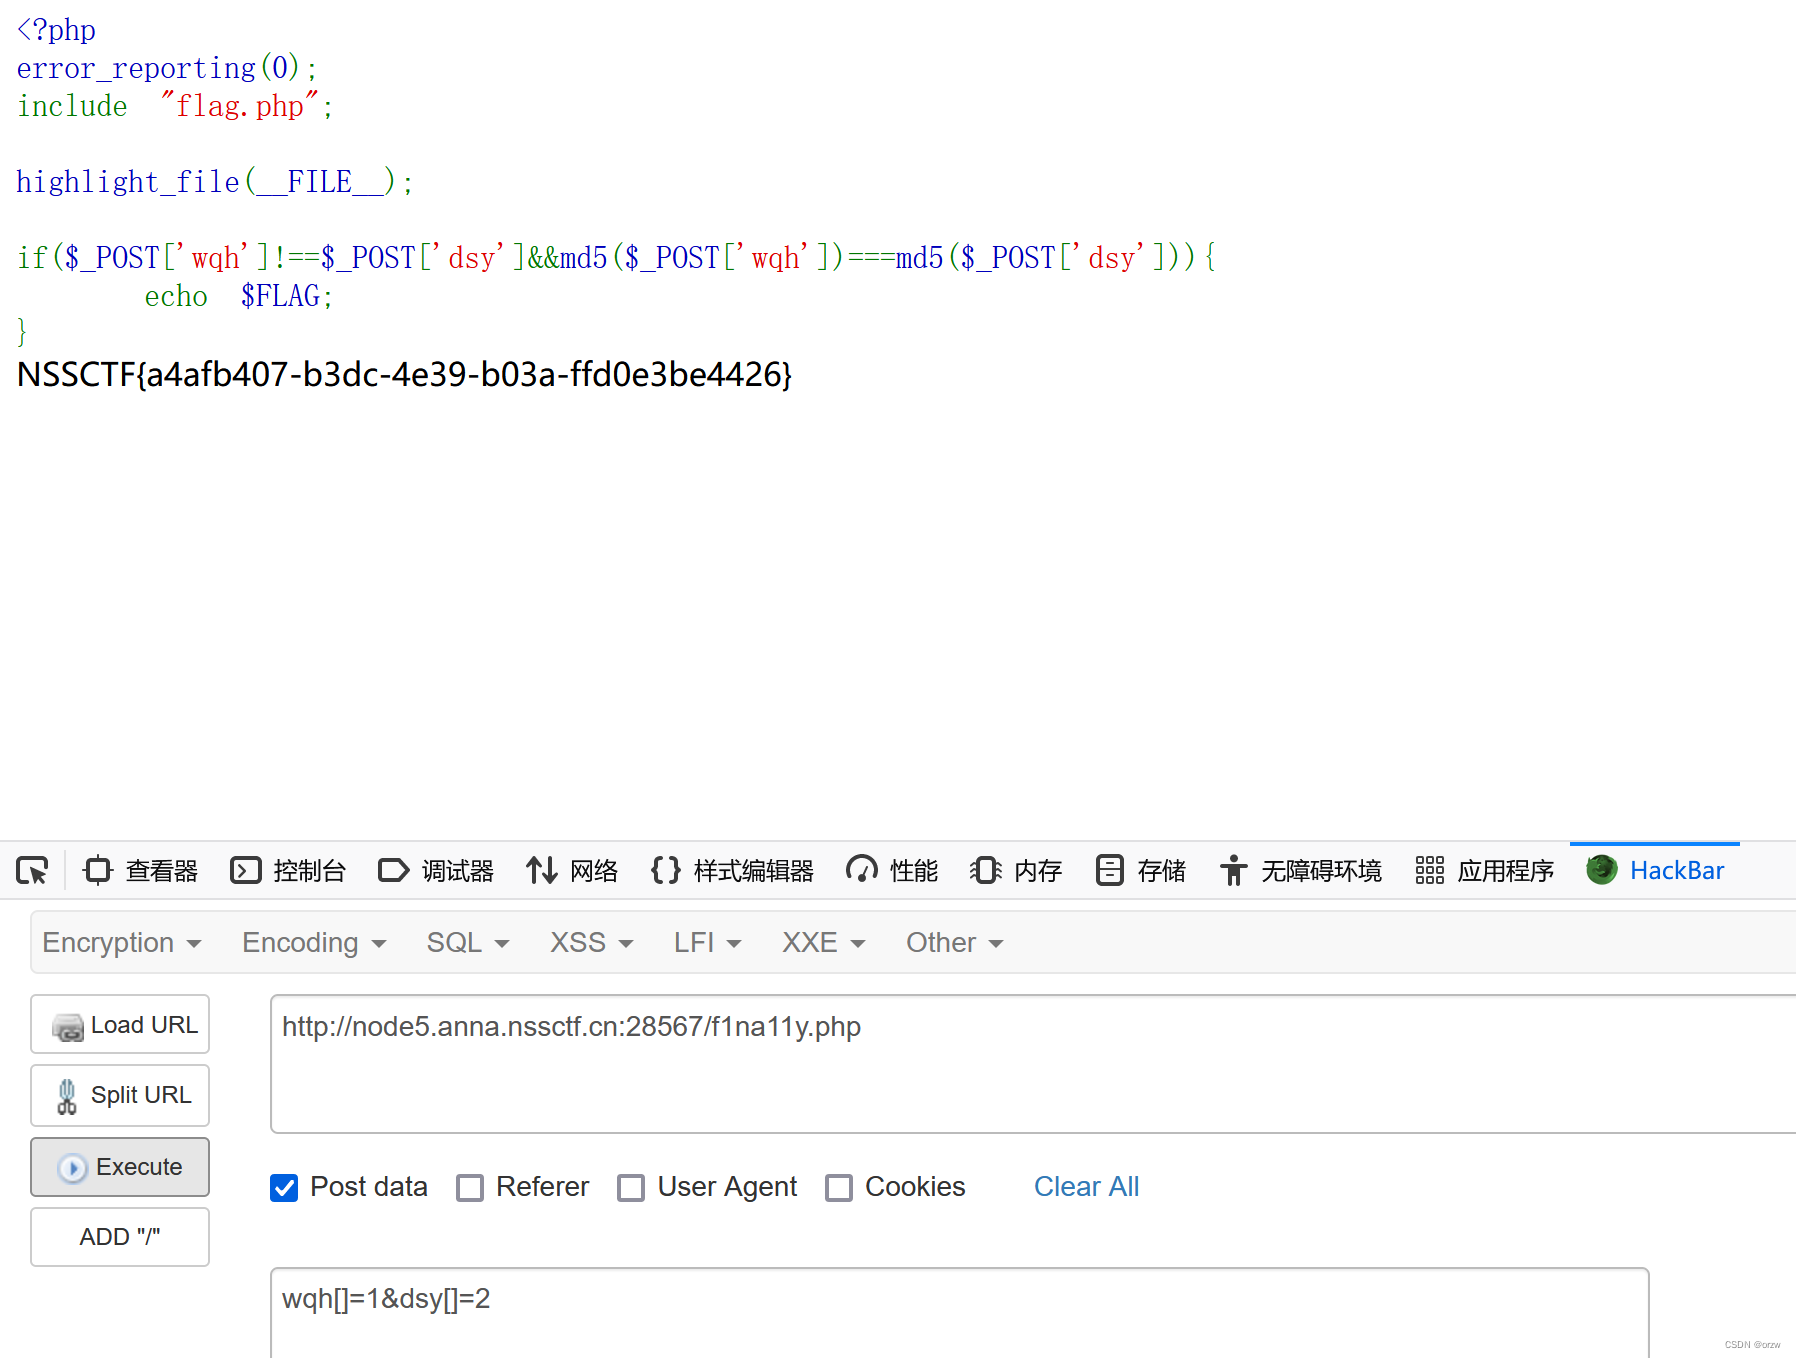
Task: Select the element picker tool in devtools
Action: tap(31, 870)
